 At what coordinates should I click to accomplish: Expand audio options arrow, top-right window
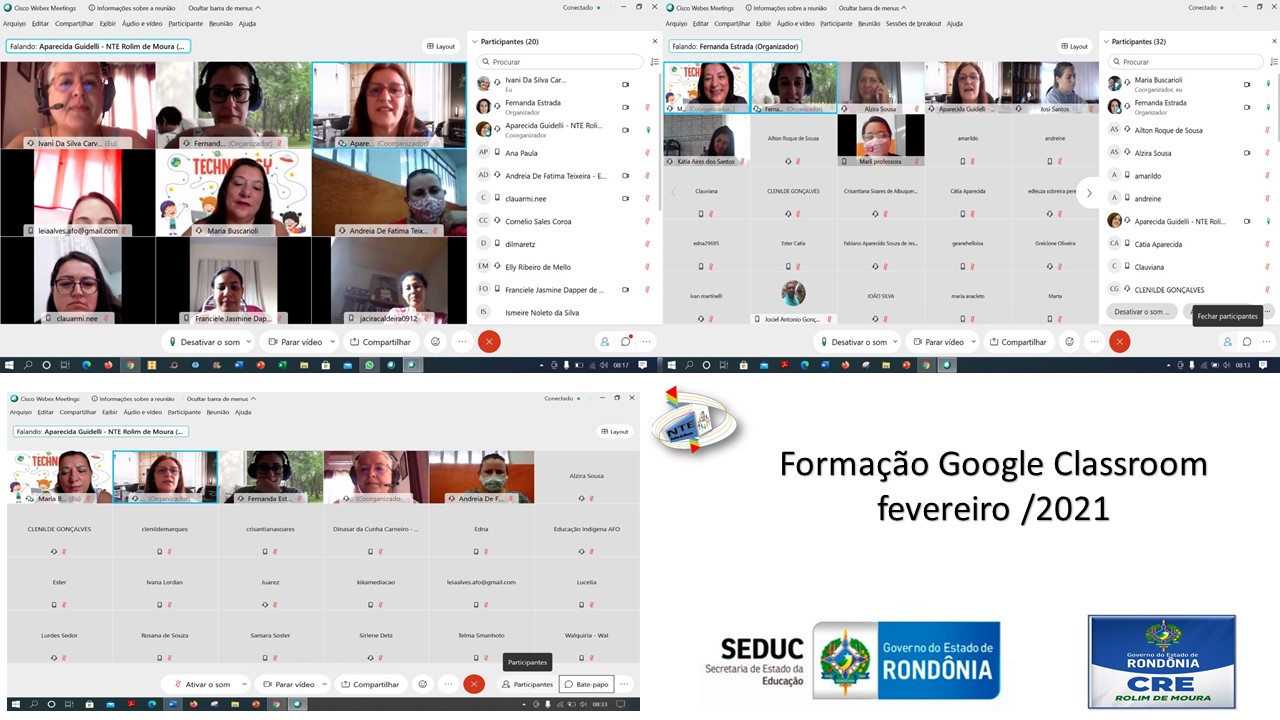click(897, 342)
